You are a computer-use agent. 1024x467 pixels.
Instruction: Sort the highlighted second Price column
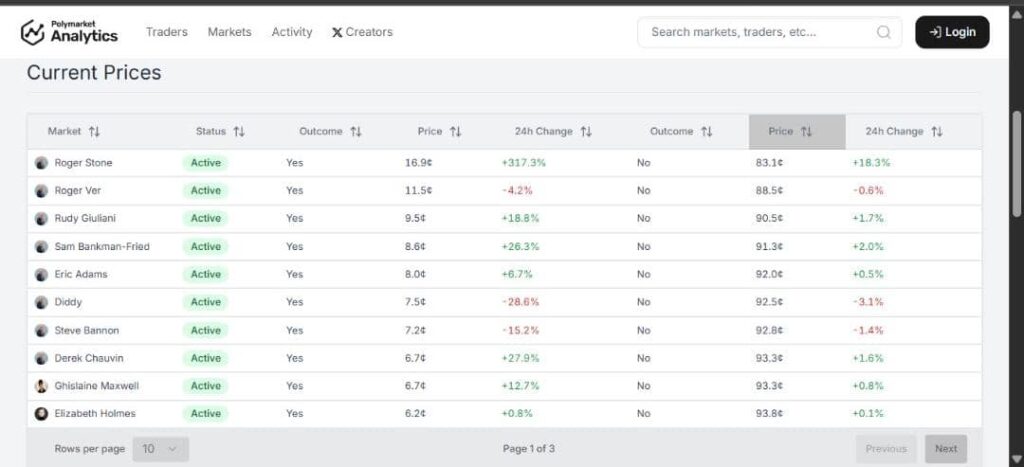[x=807, y=131]
